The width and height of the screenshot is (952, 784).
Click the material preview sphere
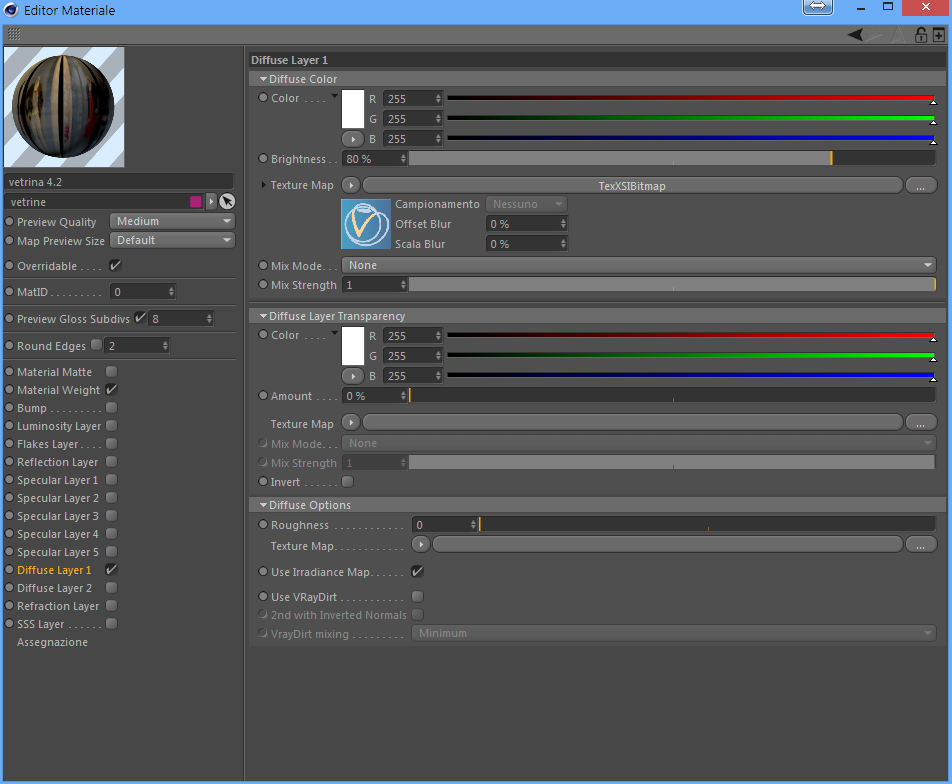(x=64, y=107)
